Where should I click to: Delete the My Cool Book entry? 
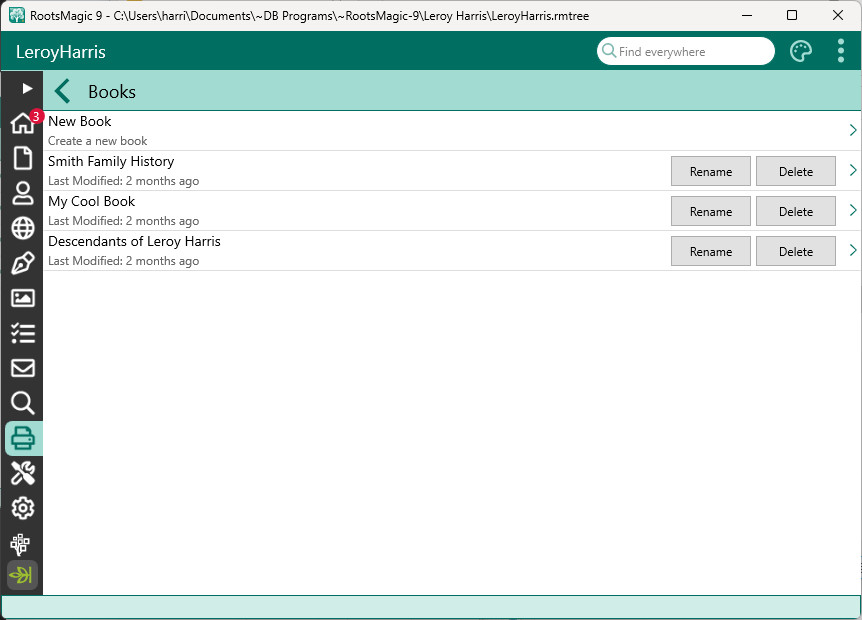coord(795,211)
